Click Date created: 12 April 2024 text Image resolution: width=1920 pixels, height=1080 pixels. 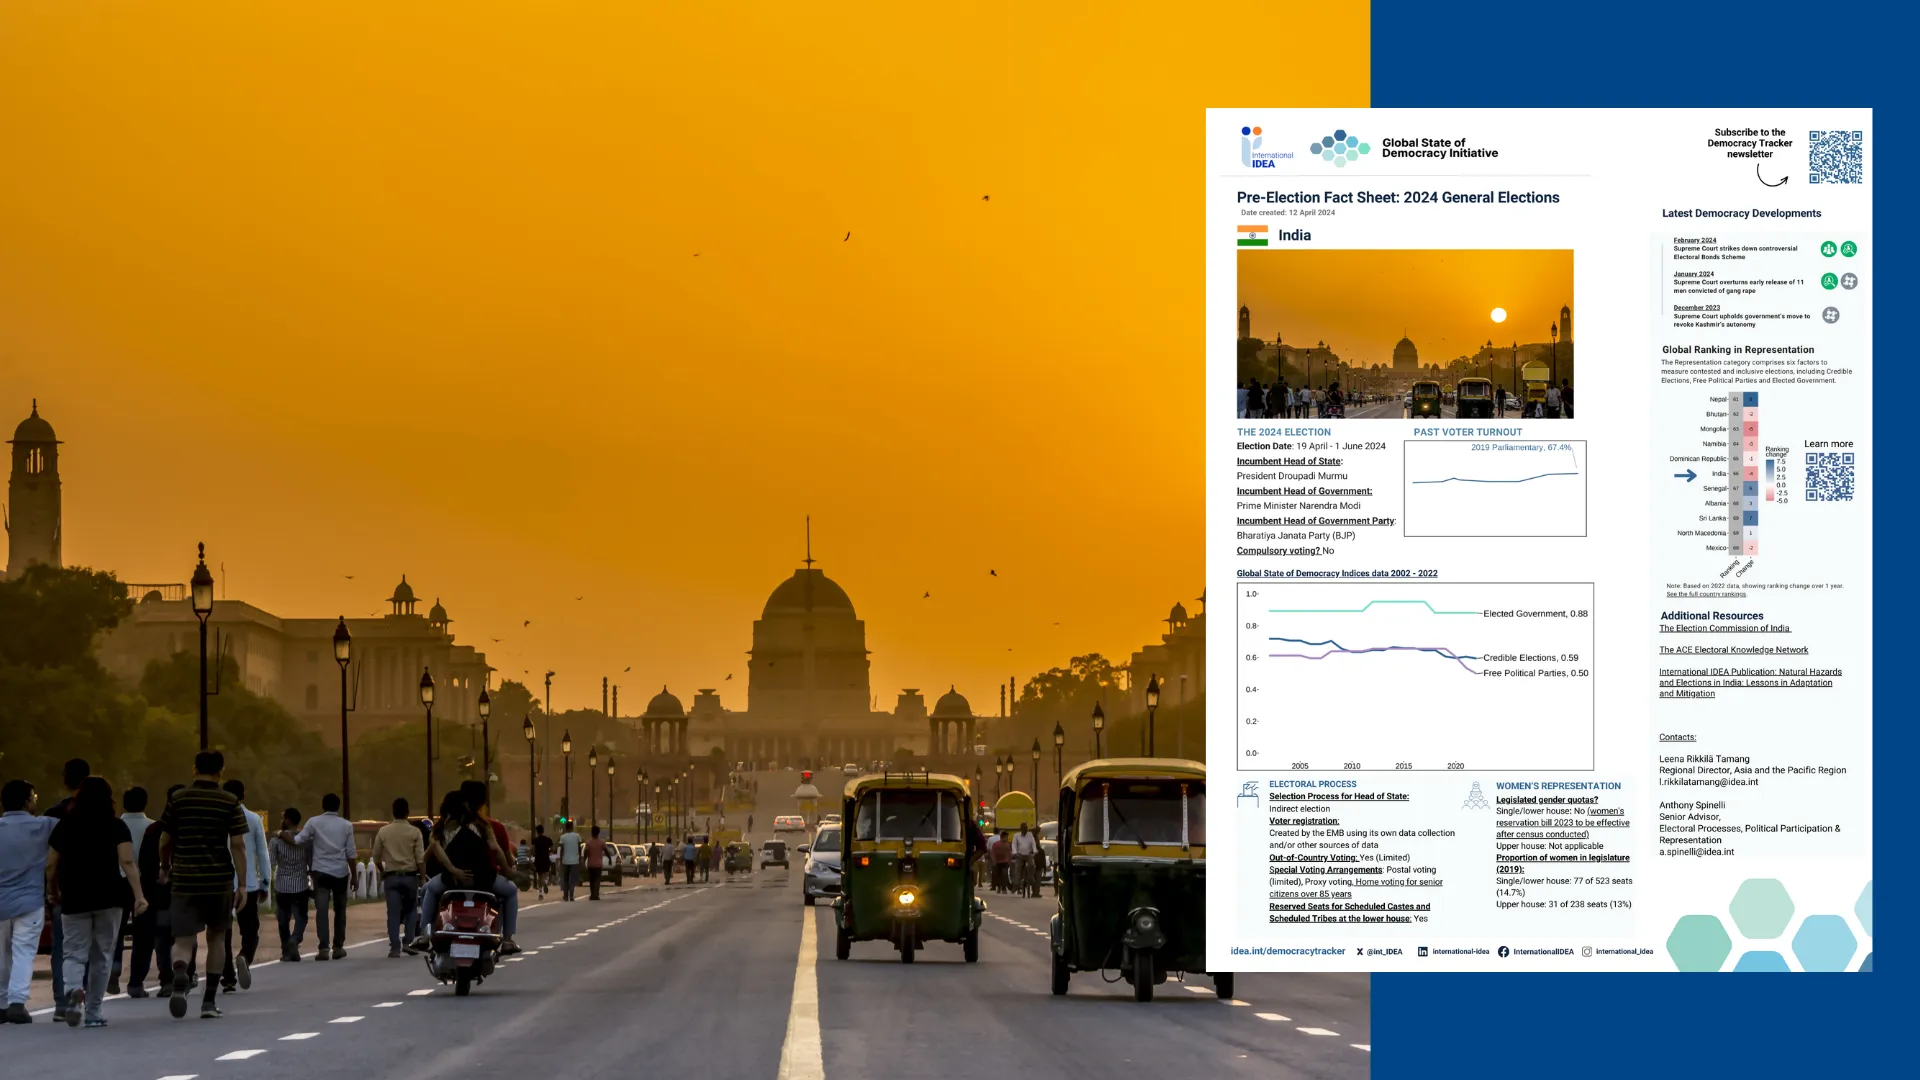1288,213
